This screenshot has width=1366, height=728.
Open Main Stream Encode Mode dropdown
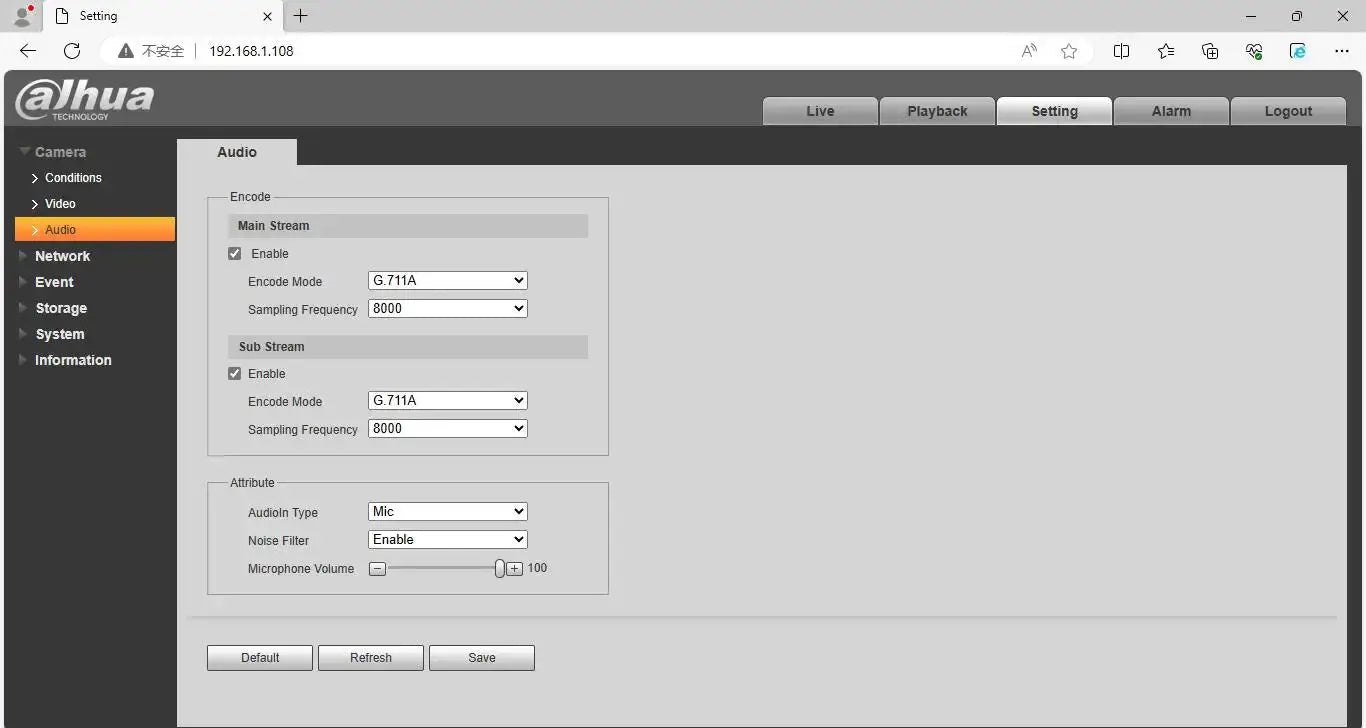pyautogui.click(x=447, y=281)
